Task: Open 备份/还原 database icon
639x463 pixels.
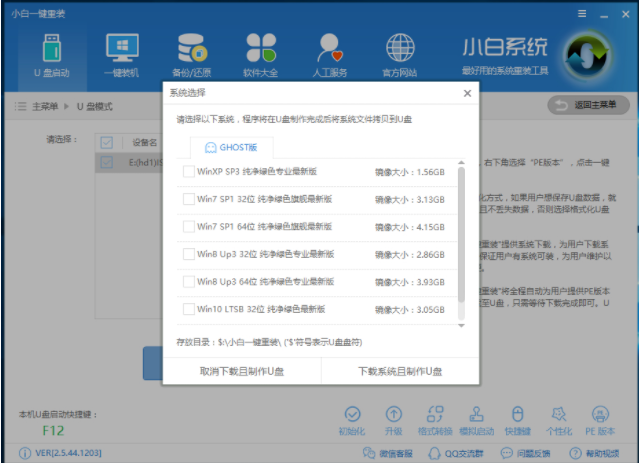Action: pyautogui.click(x=191, y=51)
